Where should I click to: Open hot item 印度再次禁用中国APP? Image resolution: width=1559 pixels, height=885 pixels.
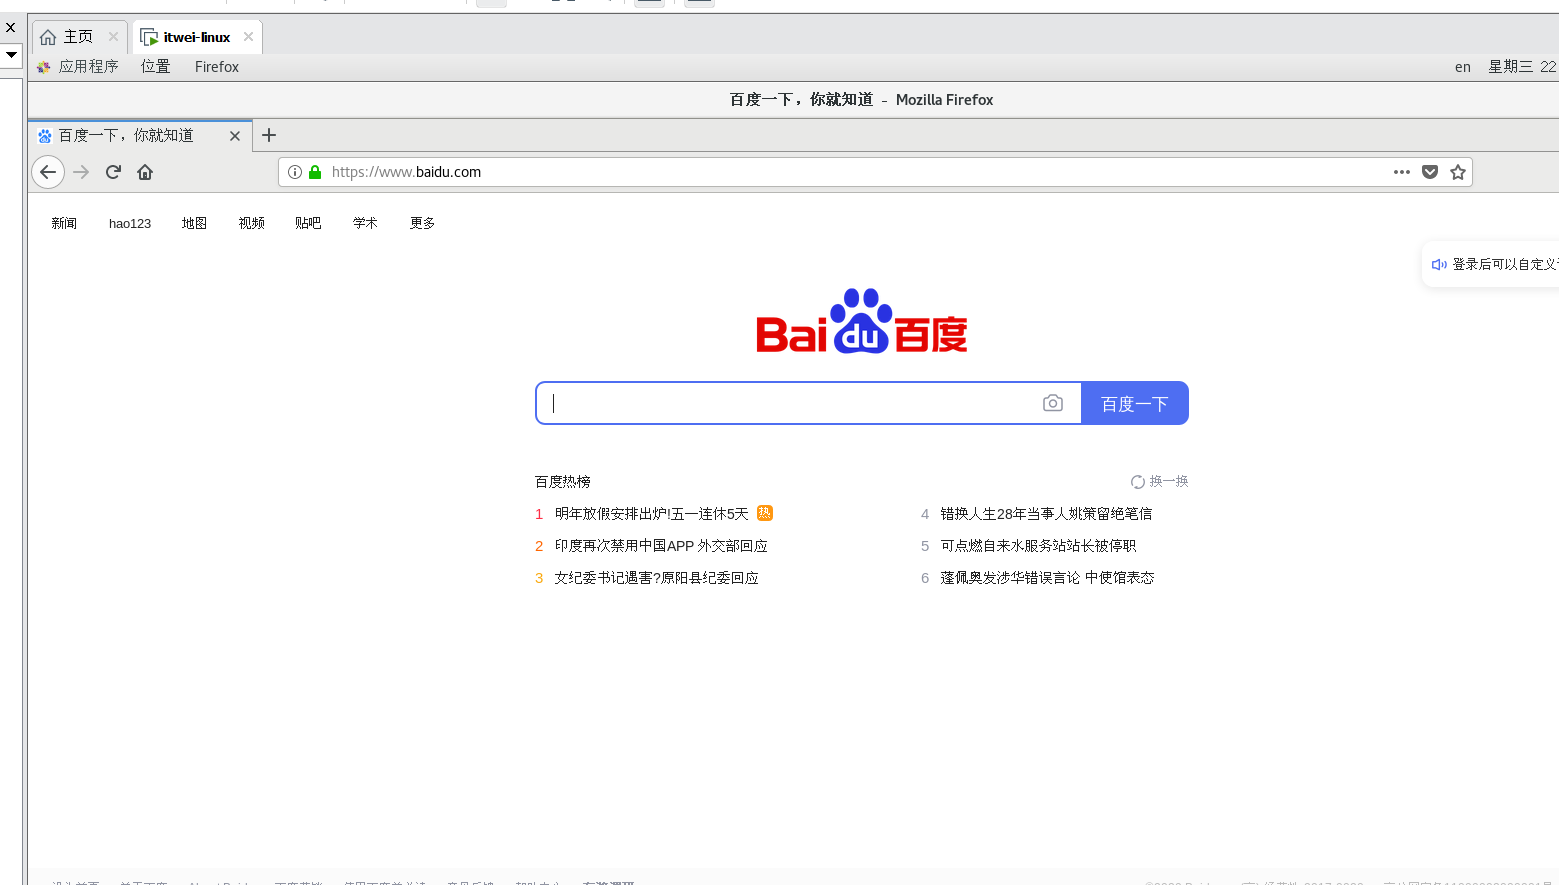(661, 545)
